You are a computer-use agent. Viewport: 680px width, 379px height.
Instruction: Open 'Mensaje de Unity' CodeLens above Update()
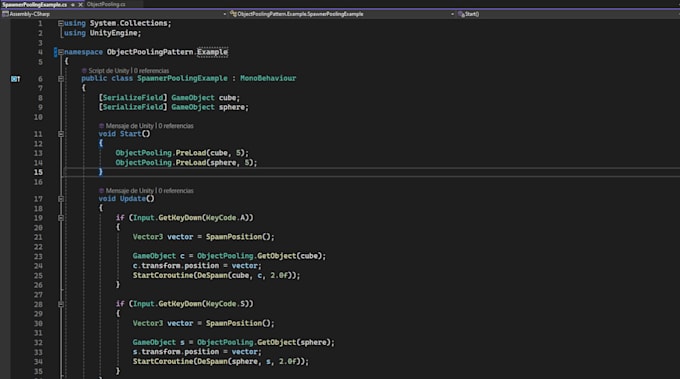tap(129, 191)
